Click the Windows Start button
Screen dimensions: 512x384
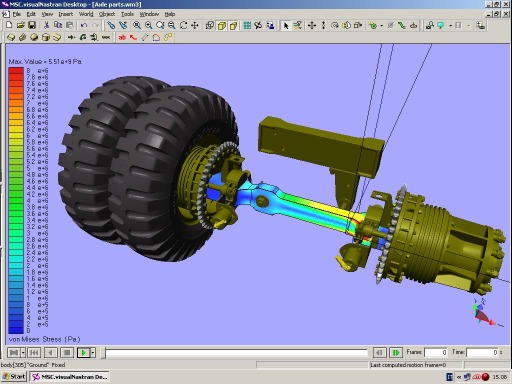[14, 377]
